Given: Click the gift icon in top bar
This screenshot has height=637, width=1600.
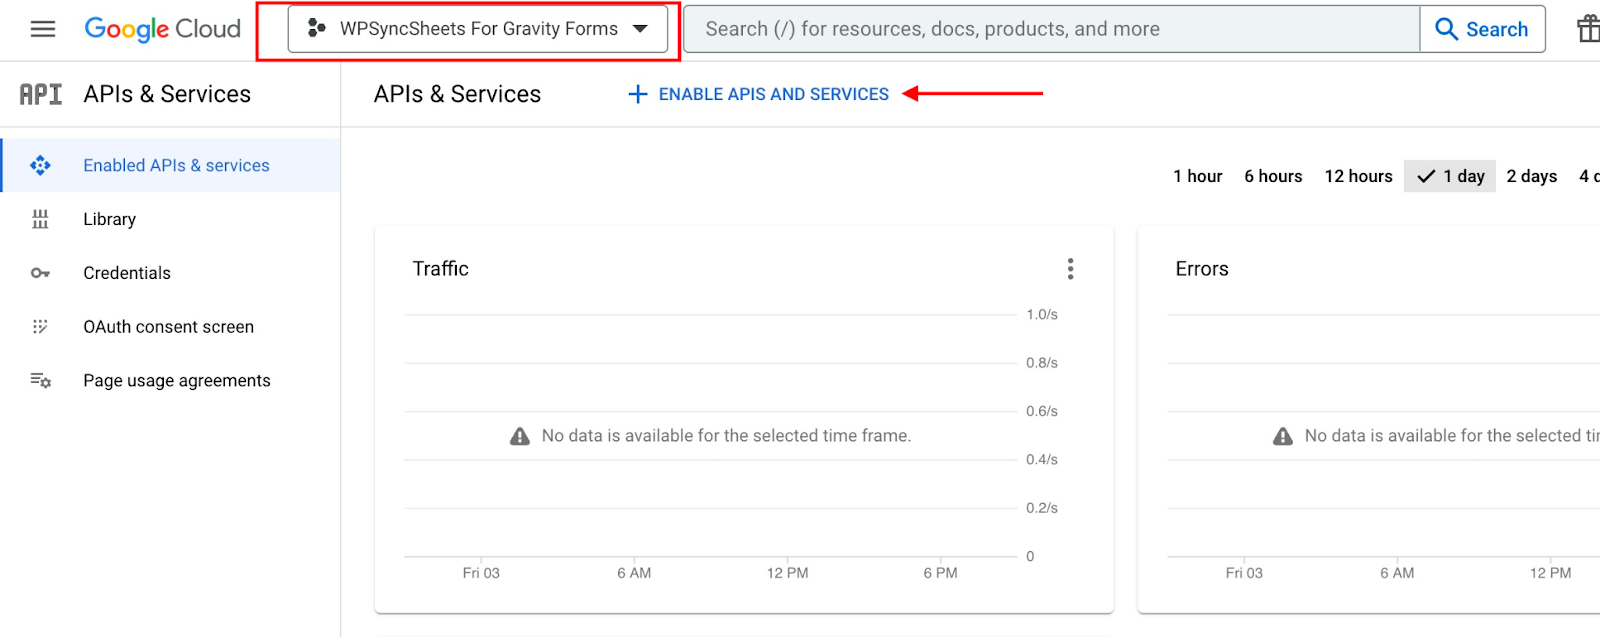Looking at the screenshot, I should click(x=1589, y=29).
